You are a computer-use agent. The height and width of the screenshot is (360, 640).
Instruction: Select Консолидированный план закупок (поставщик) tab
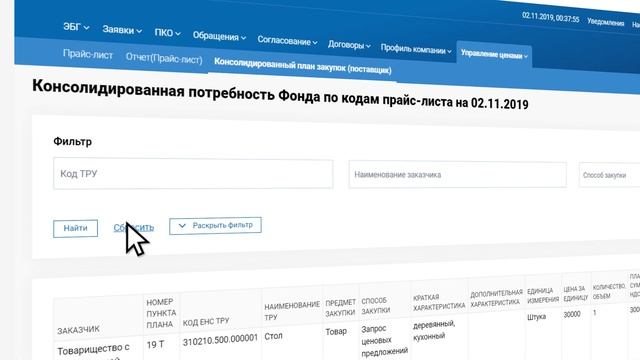(302, 66)
